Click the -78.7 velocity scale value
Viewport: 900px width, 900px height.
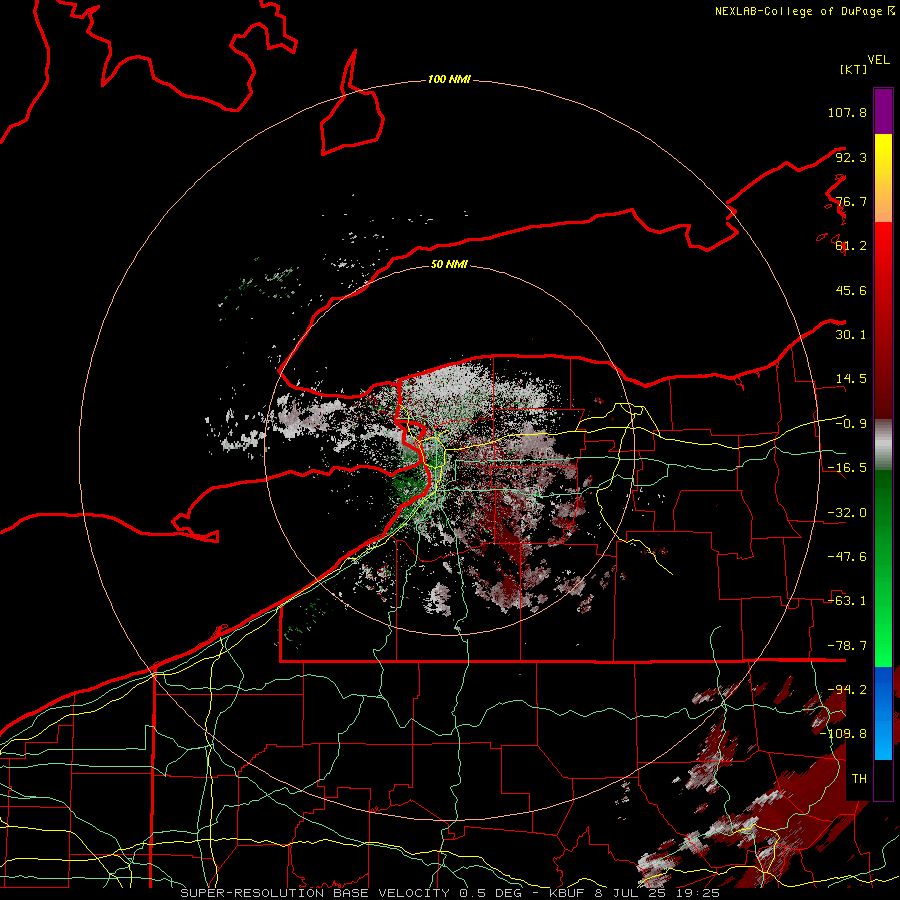pos(847,646)
